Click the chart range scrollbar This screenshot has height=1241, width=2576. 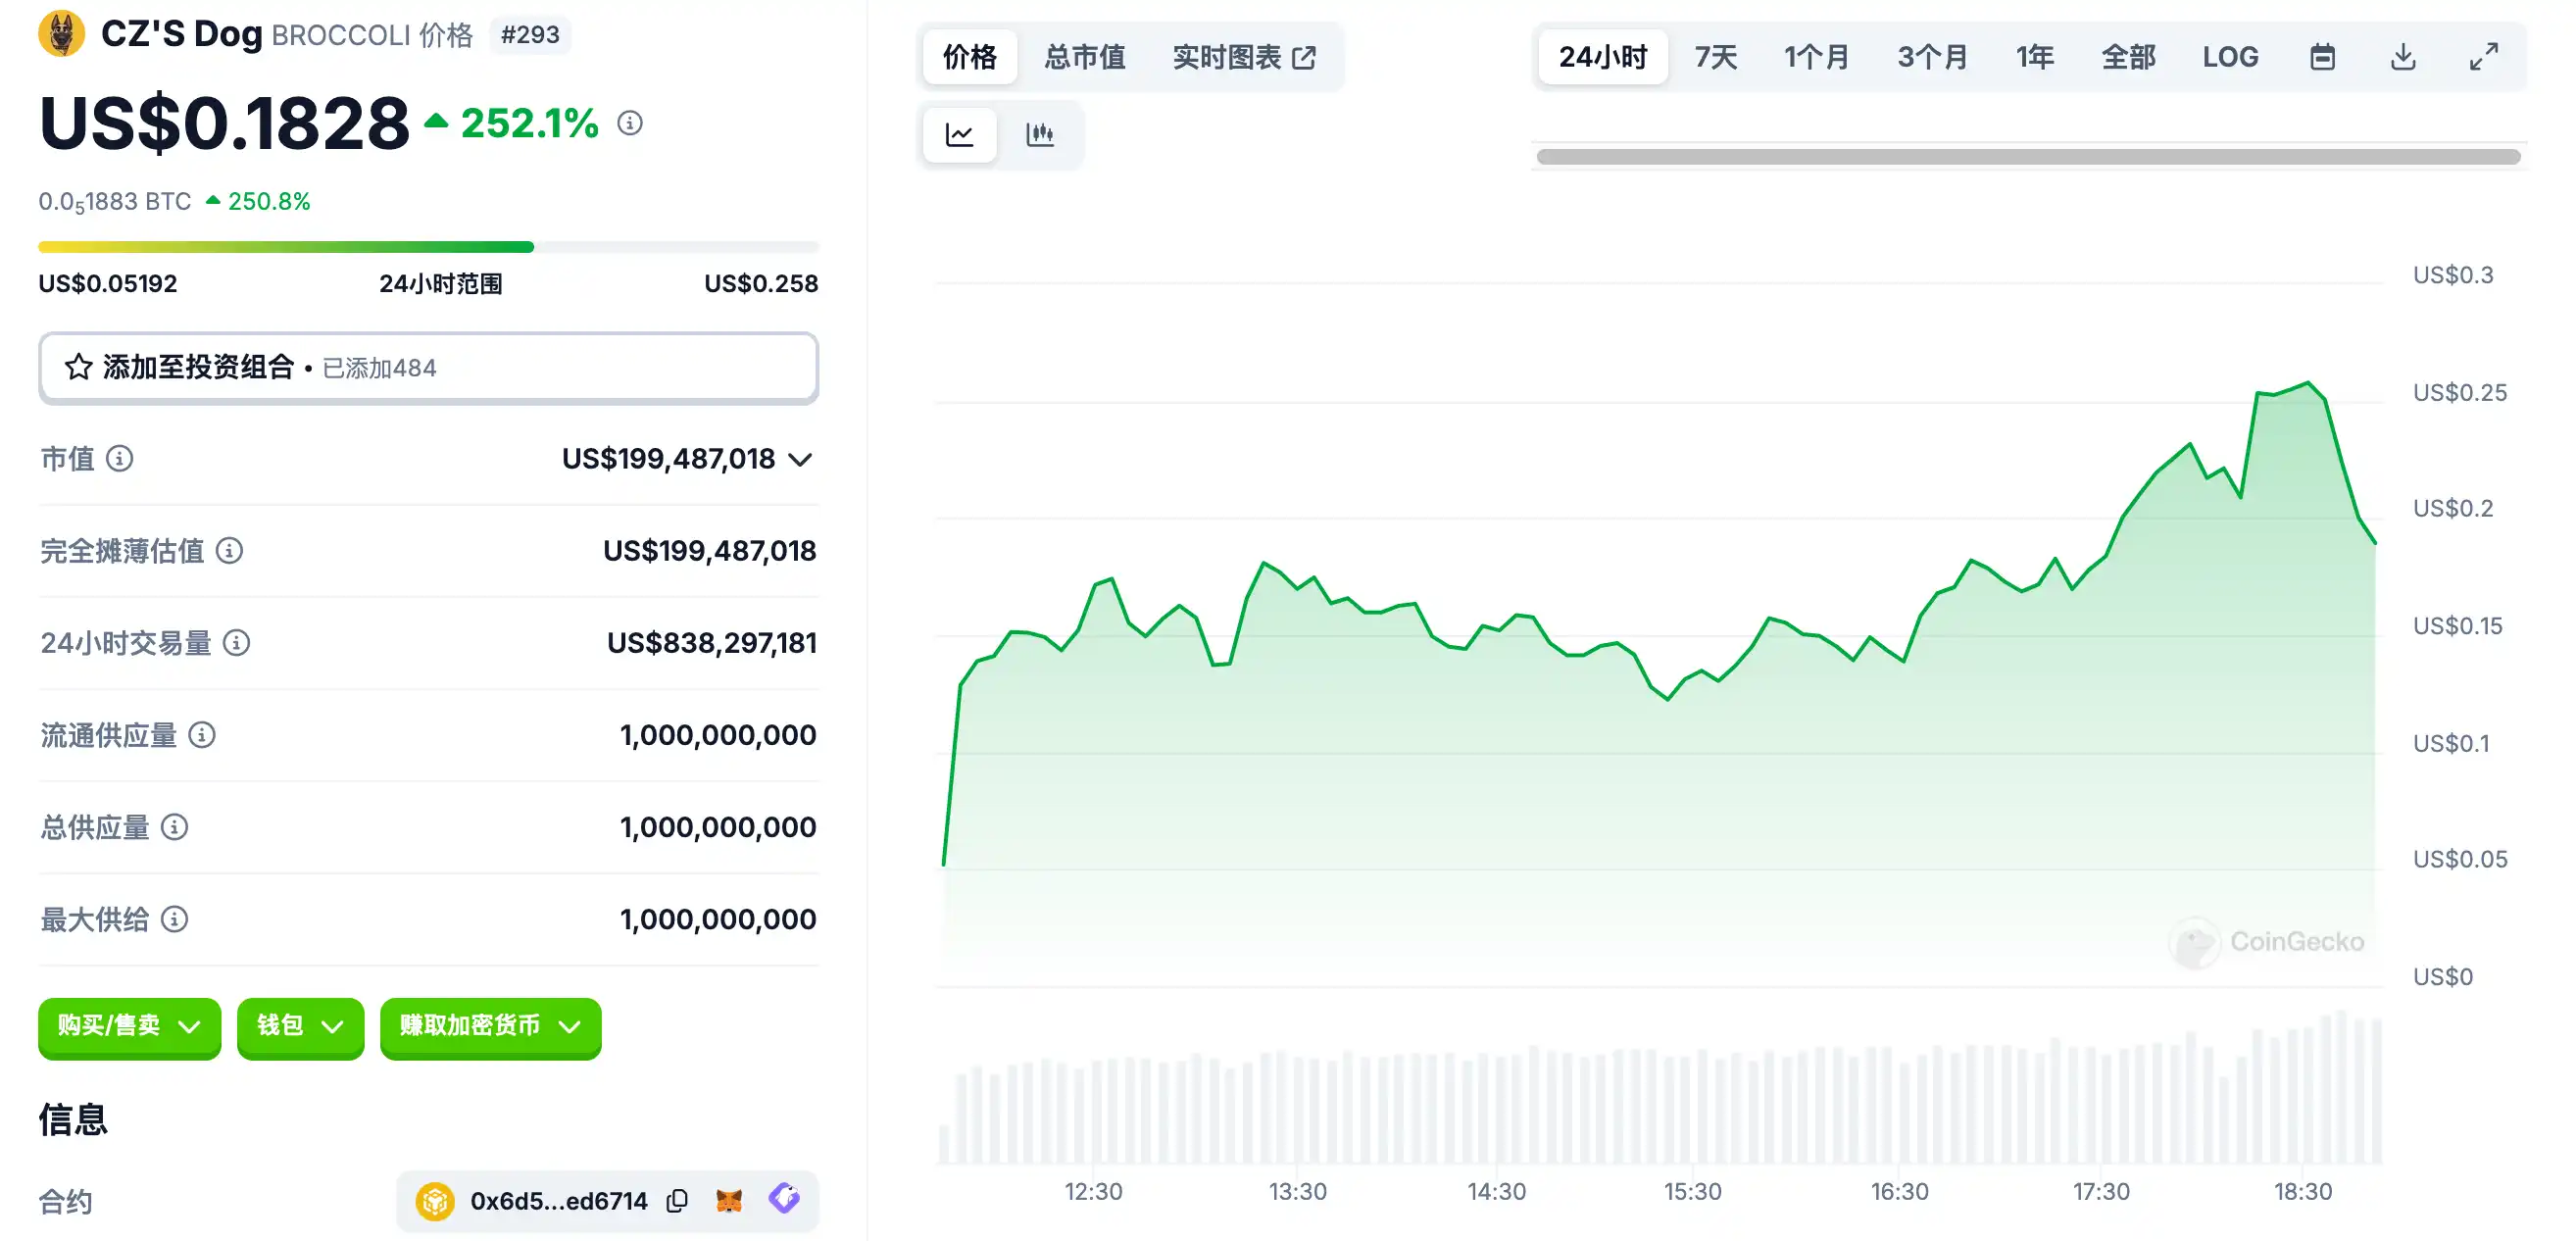[2028, 157]
